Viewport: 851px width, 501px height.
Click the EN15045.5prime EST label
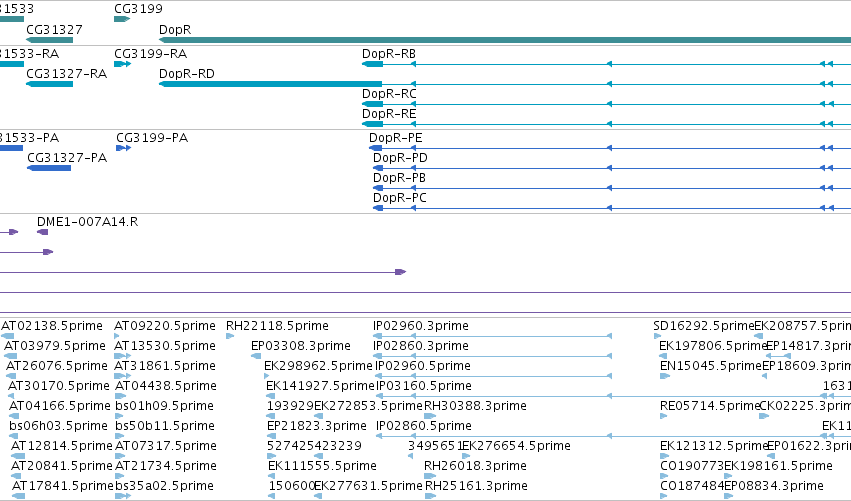click(x=711, y=366)
